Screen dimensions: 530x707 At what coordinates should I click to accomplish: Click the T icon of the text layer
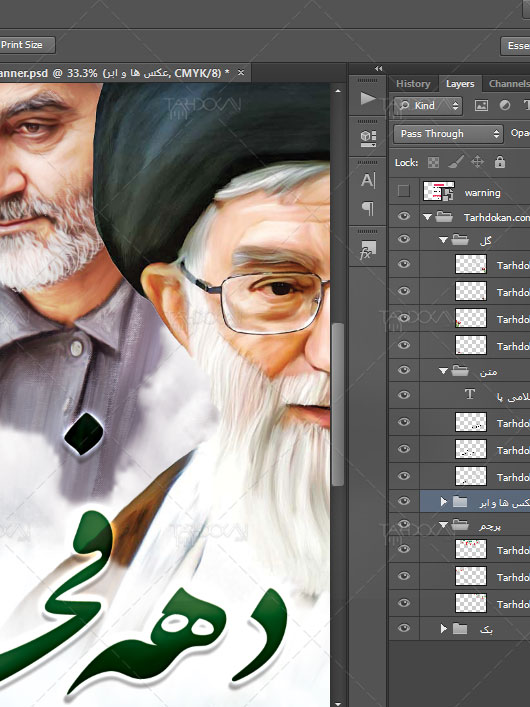point(470,394)
